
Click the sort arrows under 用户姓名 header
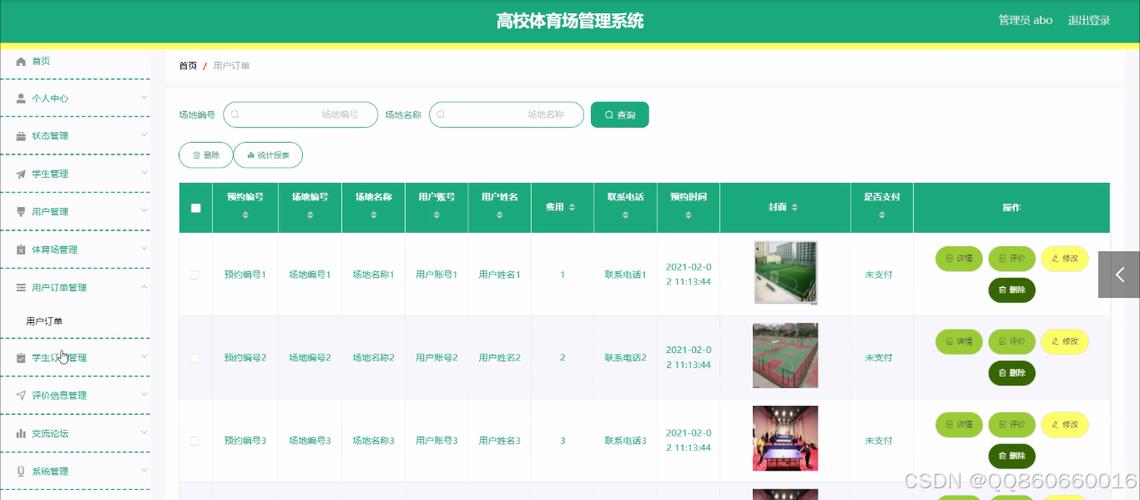[499, 215]
